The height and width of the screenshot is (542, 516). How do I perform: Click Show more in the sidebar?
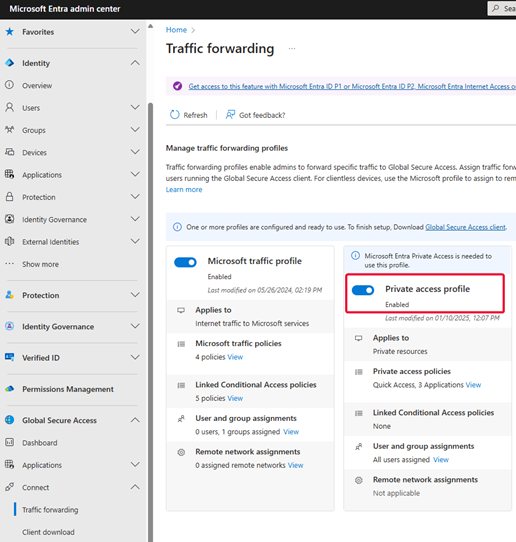pos(40,264)
